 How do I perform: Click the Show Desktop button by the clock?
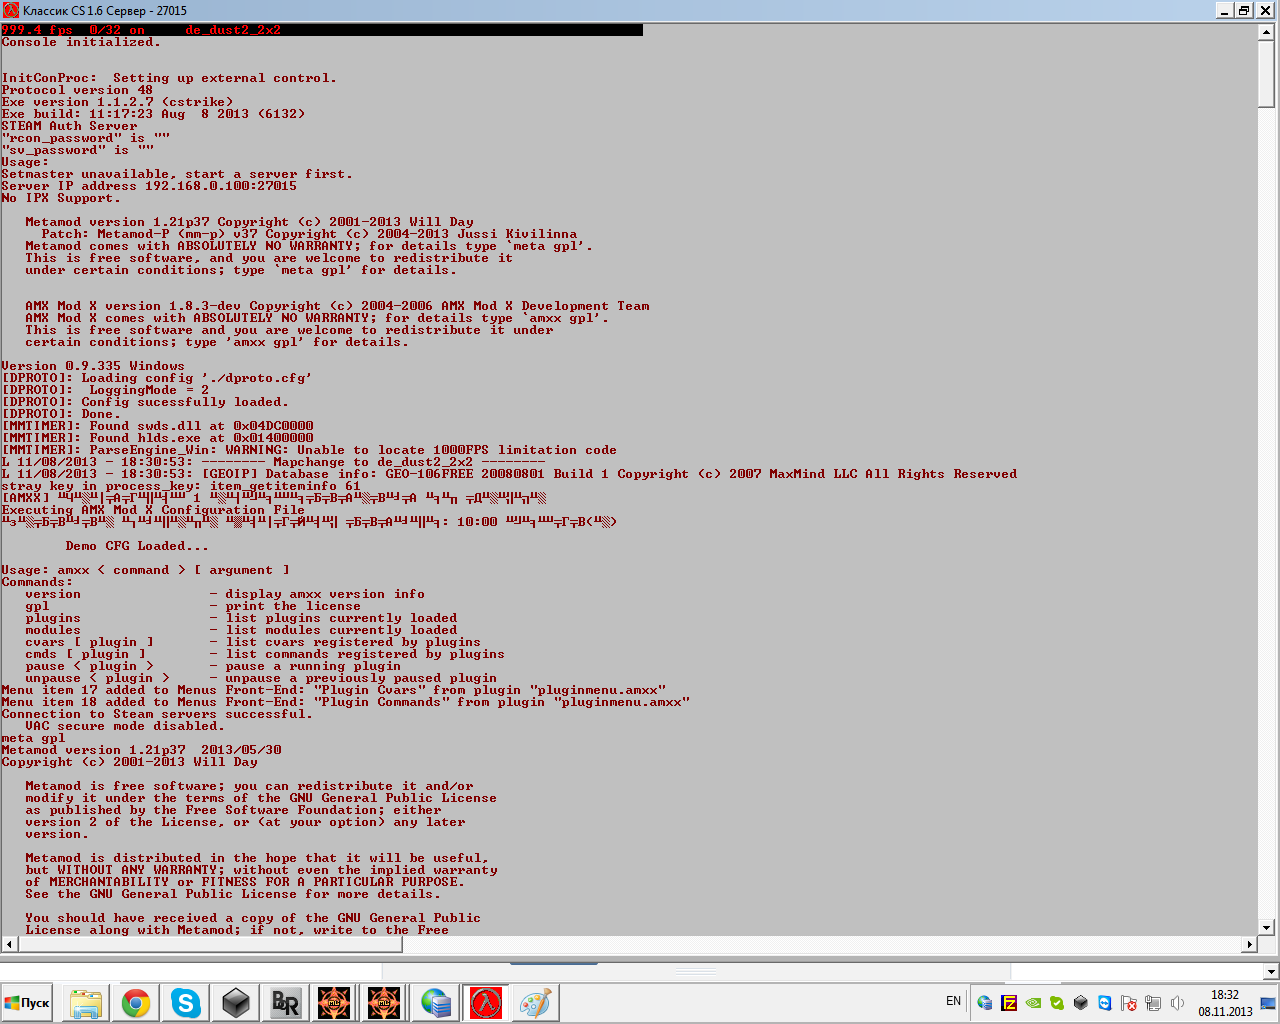pos(1270,1003)
